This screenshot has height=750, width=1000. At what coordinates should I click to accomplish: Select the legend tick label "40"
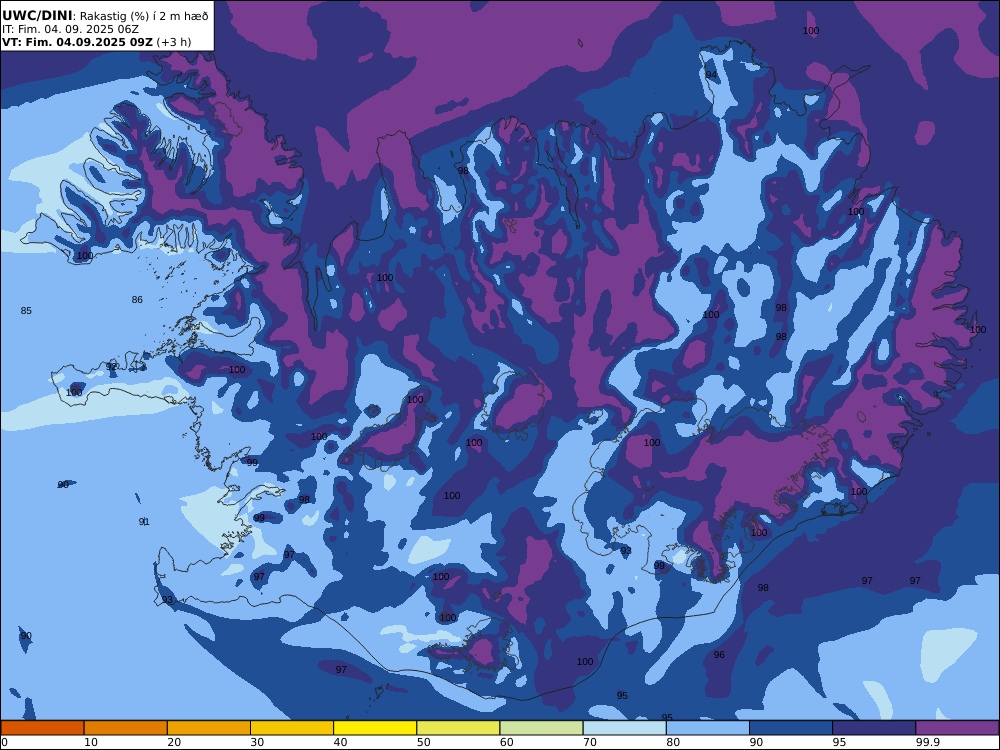[341, 742]
